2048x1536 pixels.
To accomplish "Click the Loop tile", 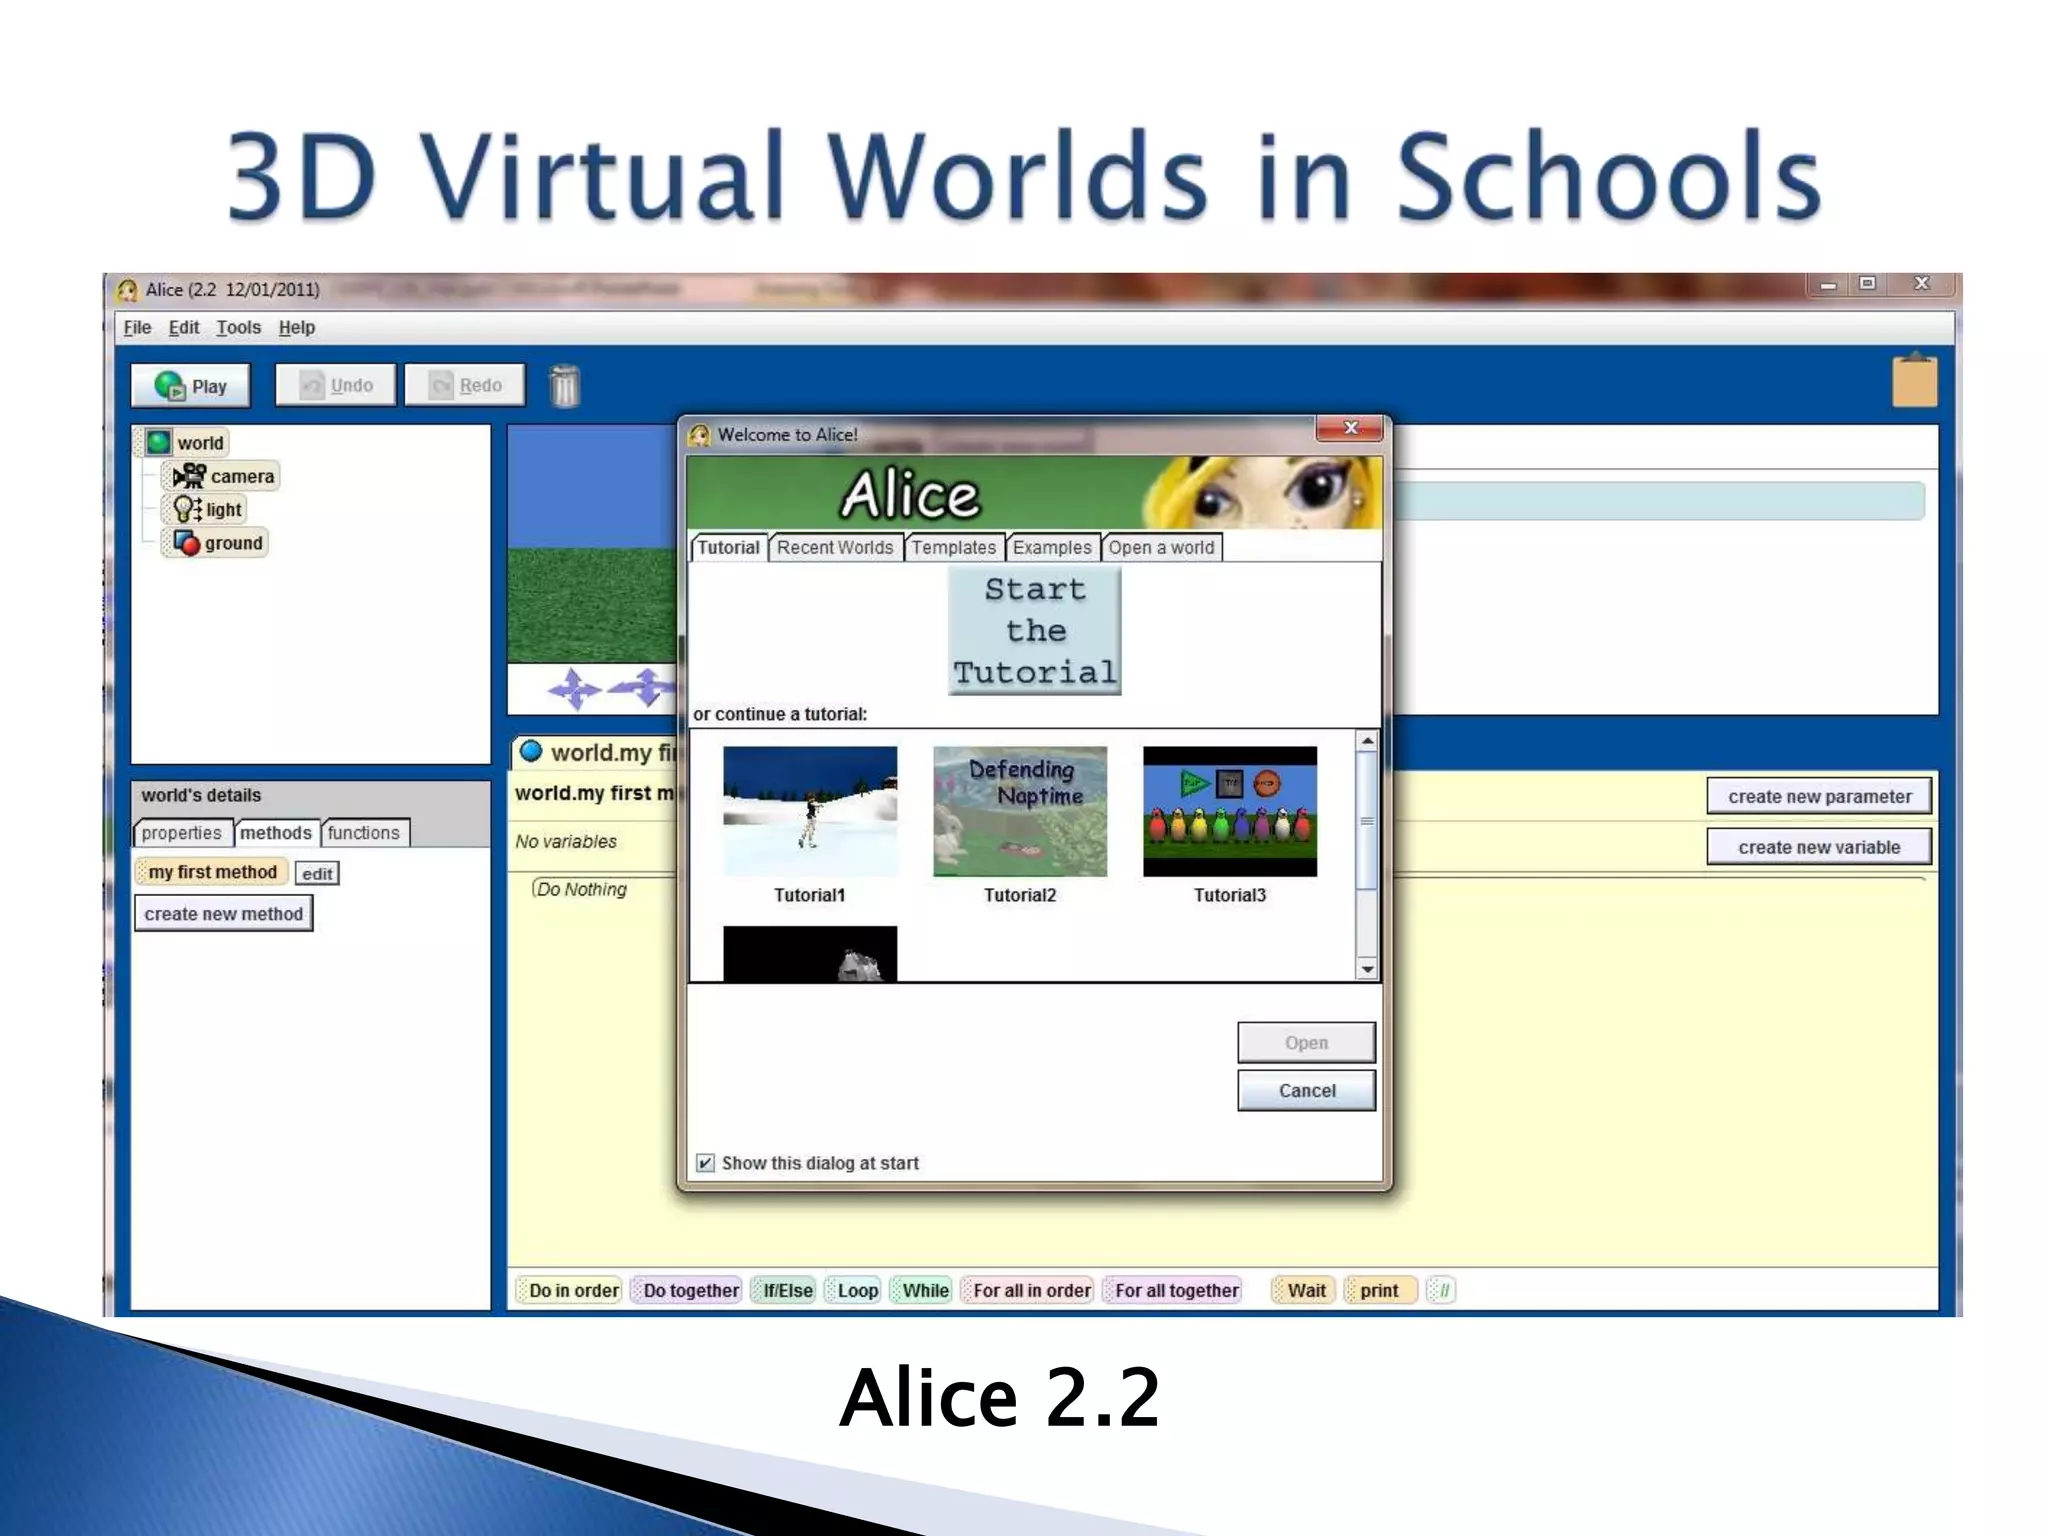I will coord(853,1290).
